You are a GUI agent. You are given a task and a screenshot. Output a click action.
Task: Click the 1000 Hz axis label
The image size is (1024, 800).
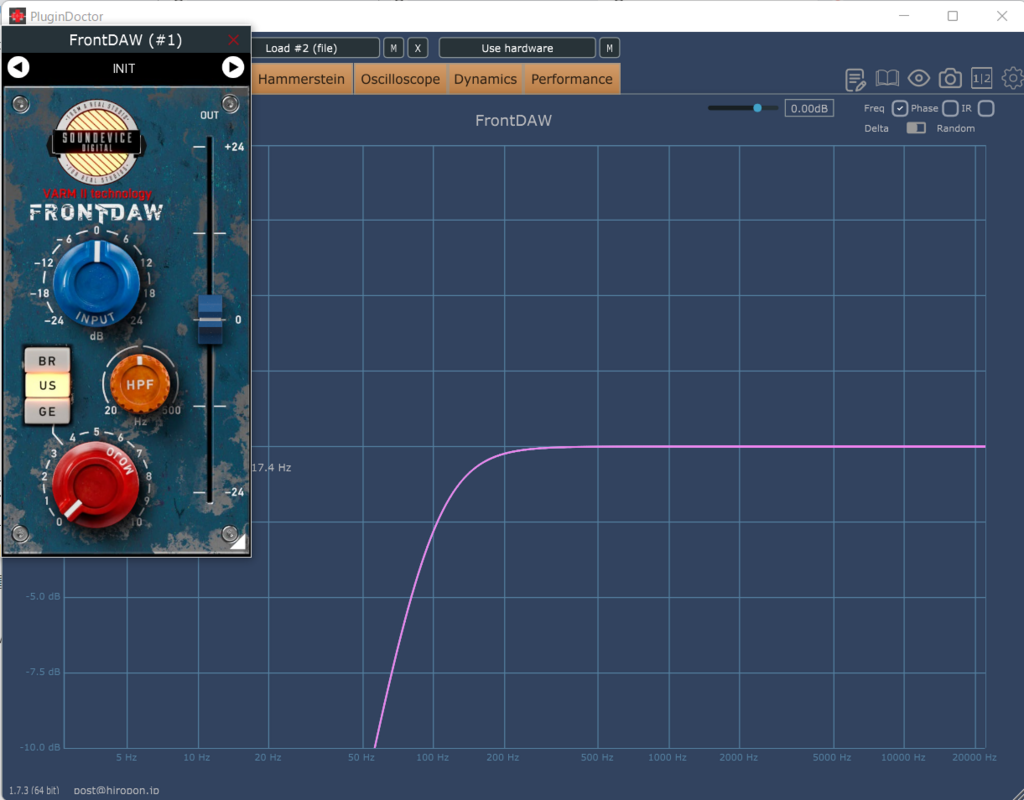tap(667, 757)
